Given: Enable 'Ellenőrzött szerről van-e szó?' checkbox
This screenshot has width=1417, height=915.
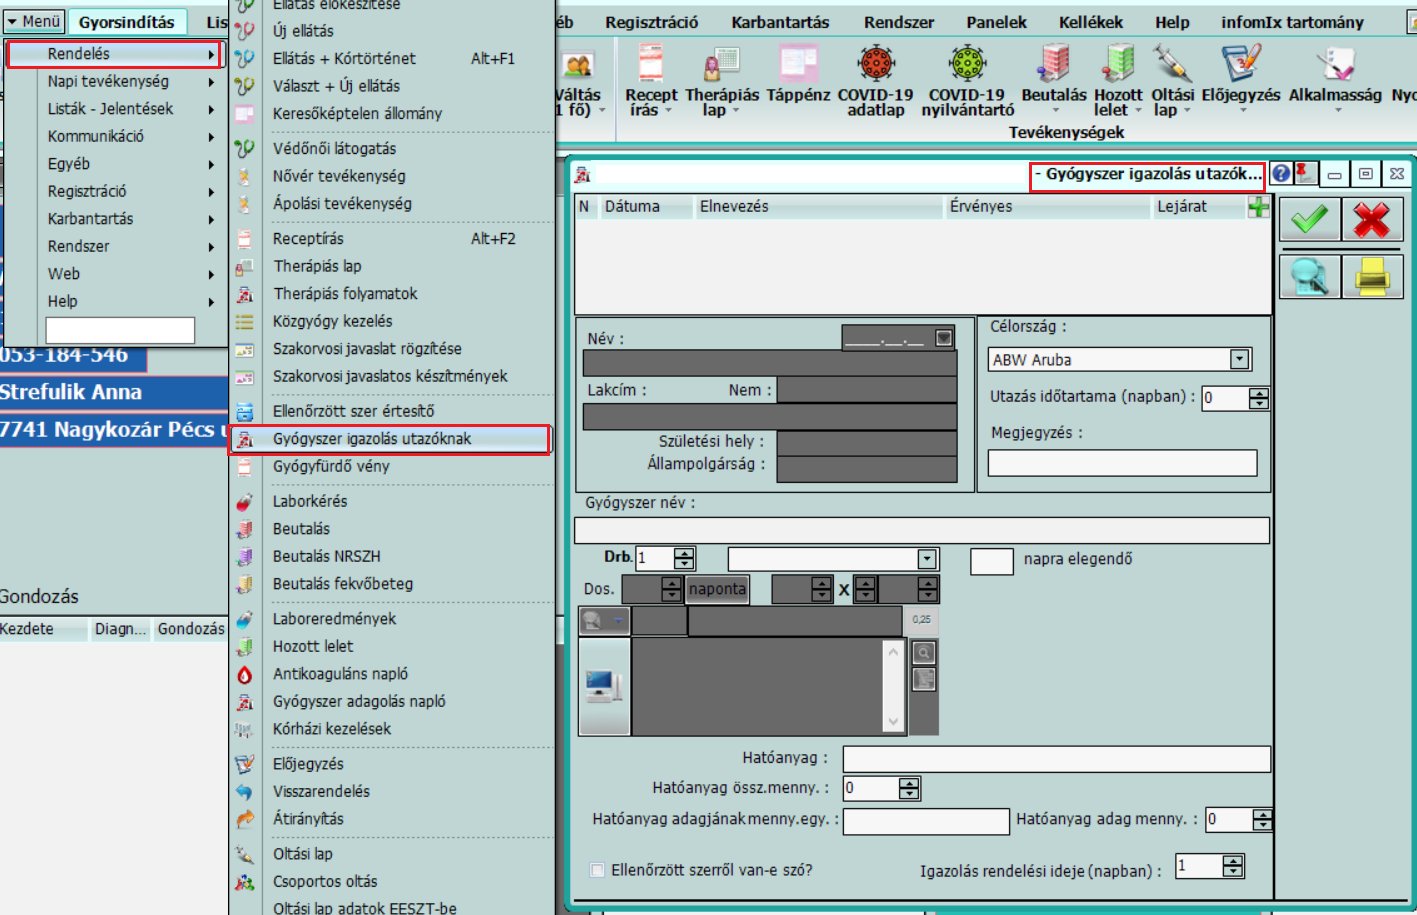Looking at the screenshot, I should (597, 870).
